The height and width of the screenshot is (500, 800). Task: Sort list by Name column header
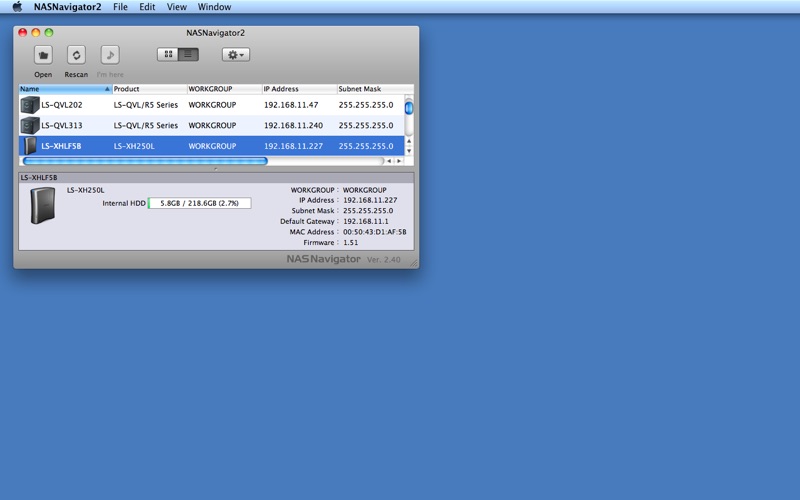click(x=62, y=89)
